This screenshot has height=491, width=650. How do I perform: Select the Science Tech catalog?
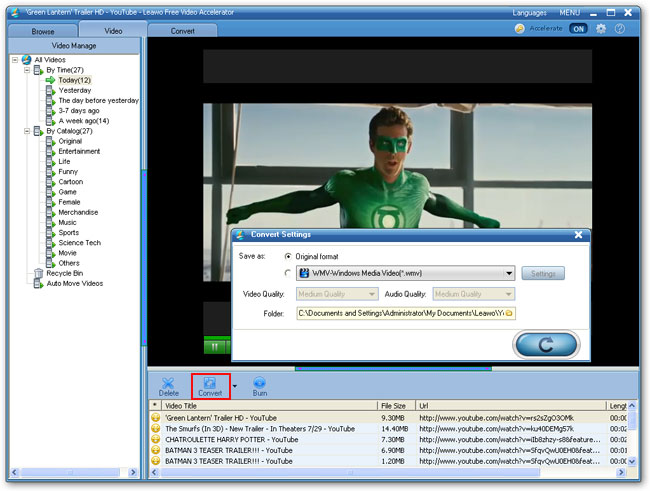(80, 243)
